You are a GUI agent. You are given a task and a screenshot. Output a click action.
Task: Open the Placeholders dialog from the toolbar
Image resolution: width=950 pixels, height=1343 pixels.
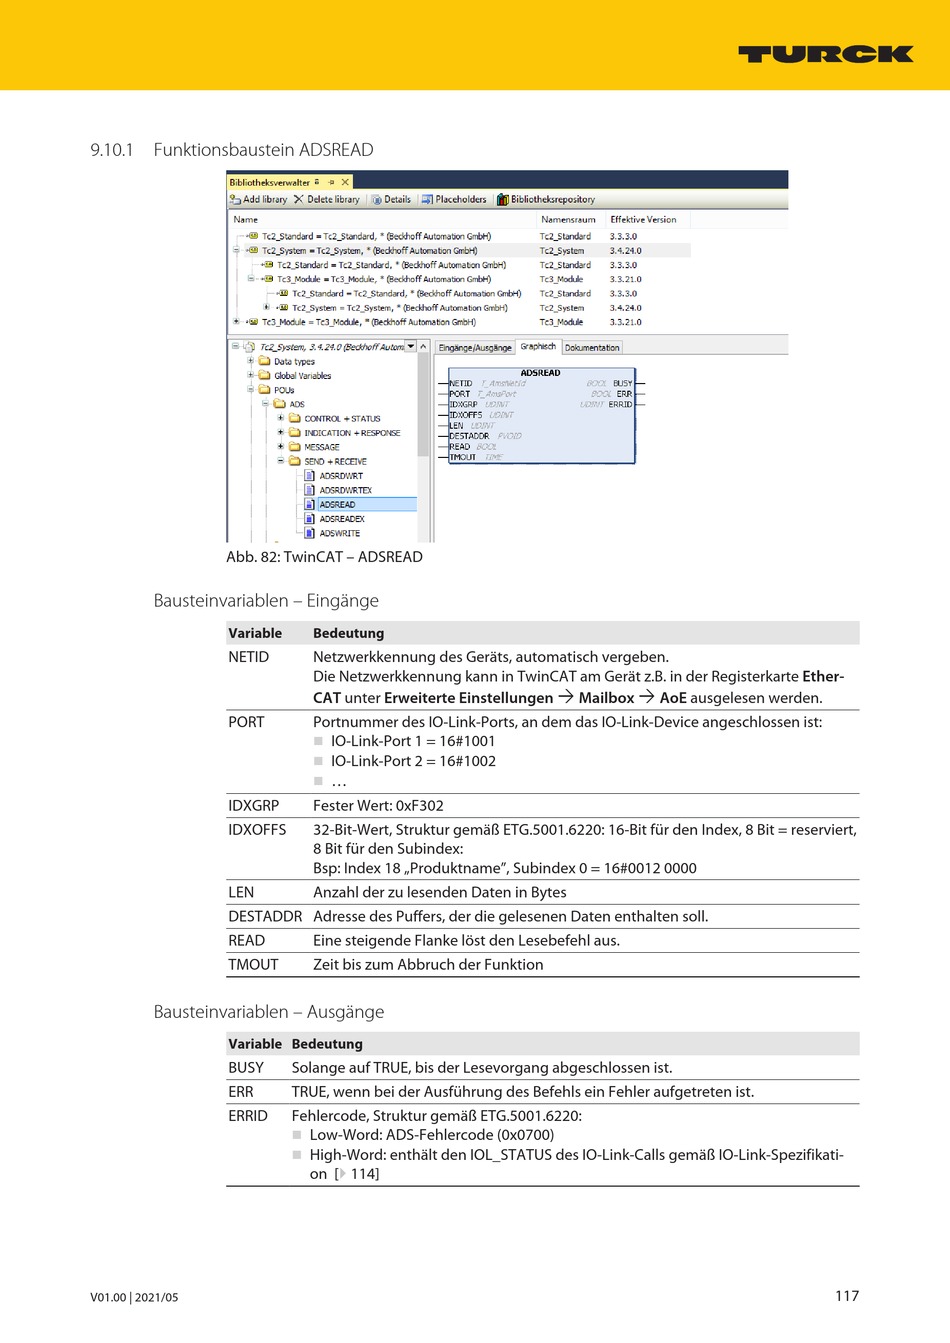click(x=454, y=199)
